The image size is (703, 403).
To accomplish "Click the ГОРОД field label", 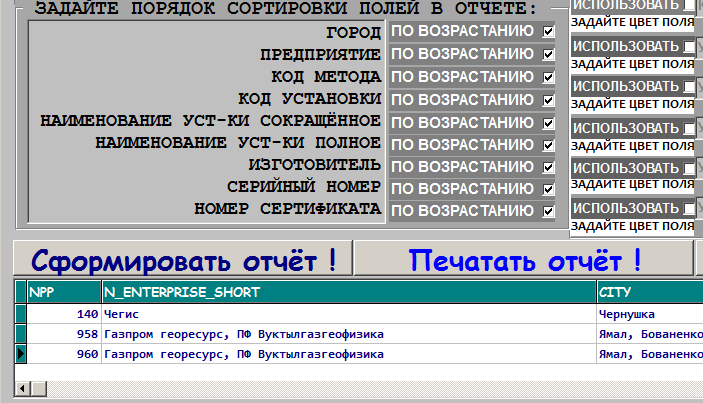I will point(353,32).
